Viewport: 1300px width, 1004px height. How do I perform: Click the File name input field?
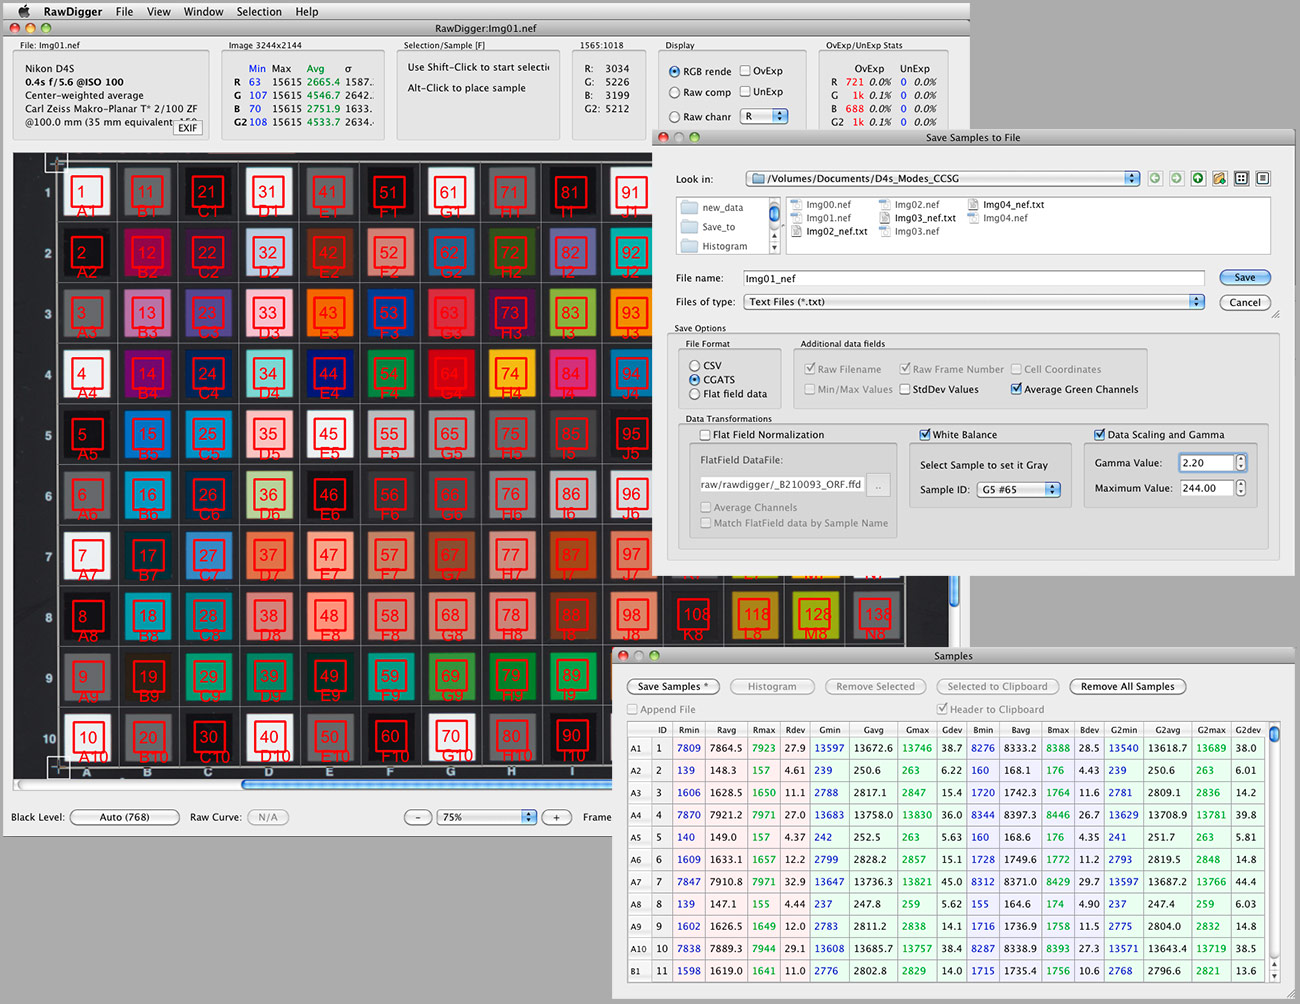973,278
